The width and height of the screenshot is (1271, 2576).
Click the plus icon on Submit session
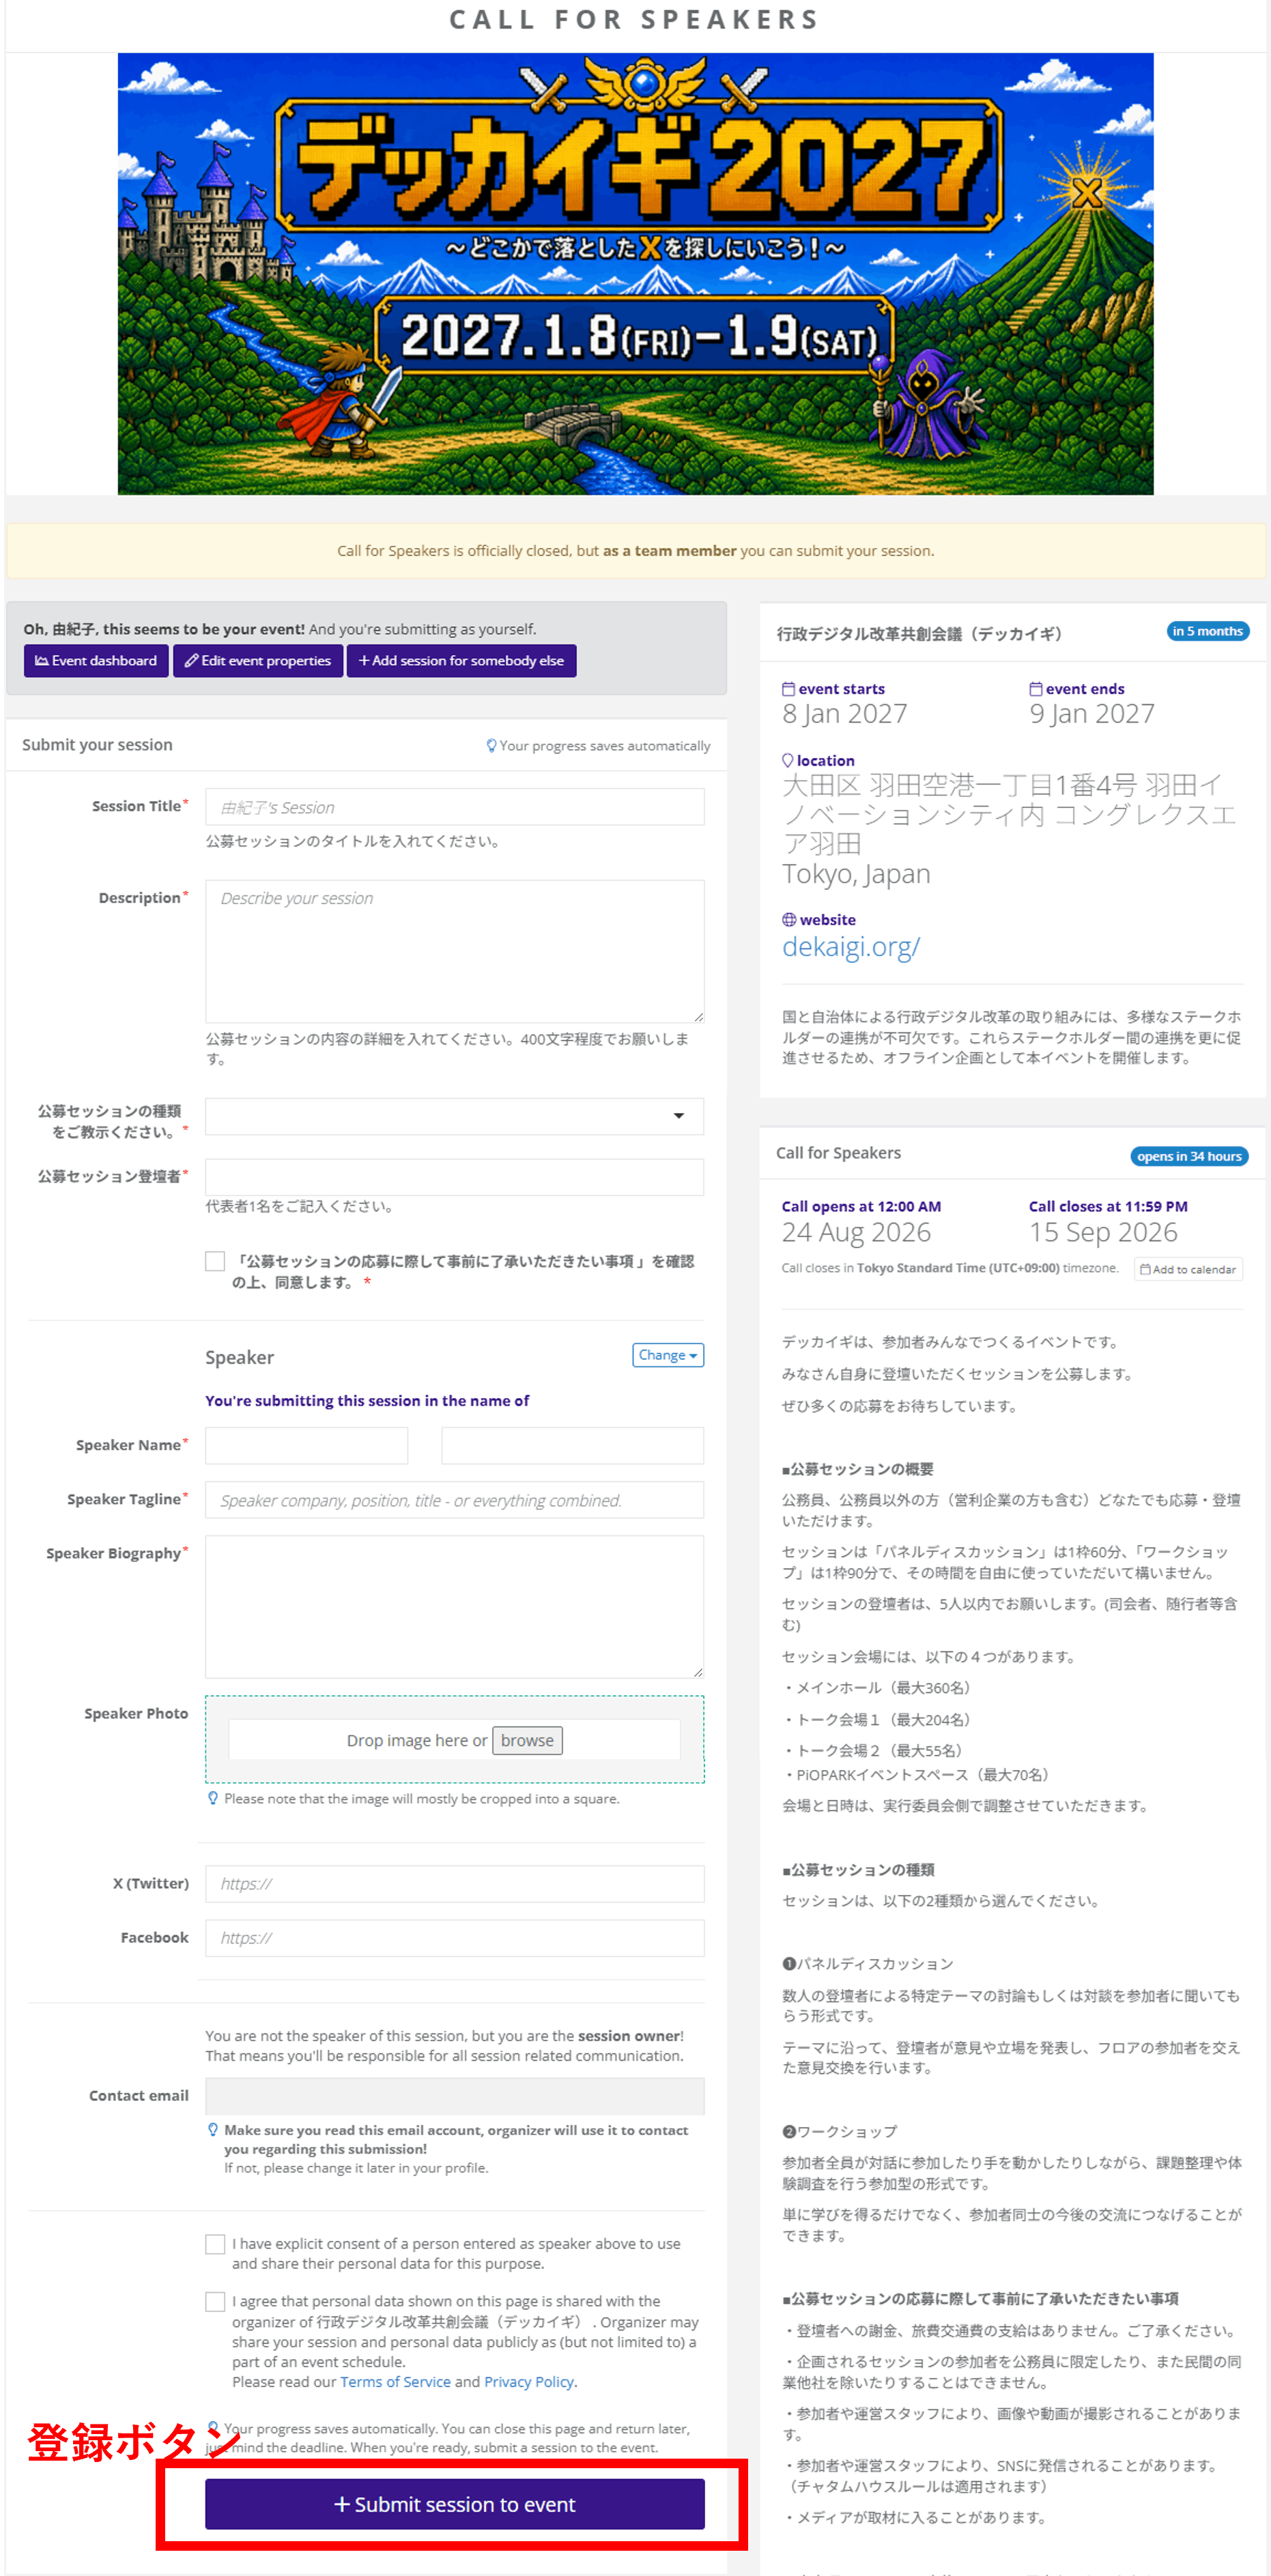point(342,2504)
